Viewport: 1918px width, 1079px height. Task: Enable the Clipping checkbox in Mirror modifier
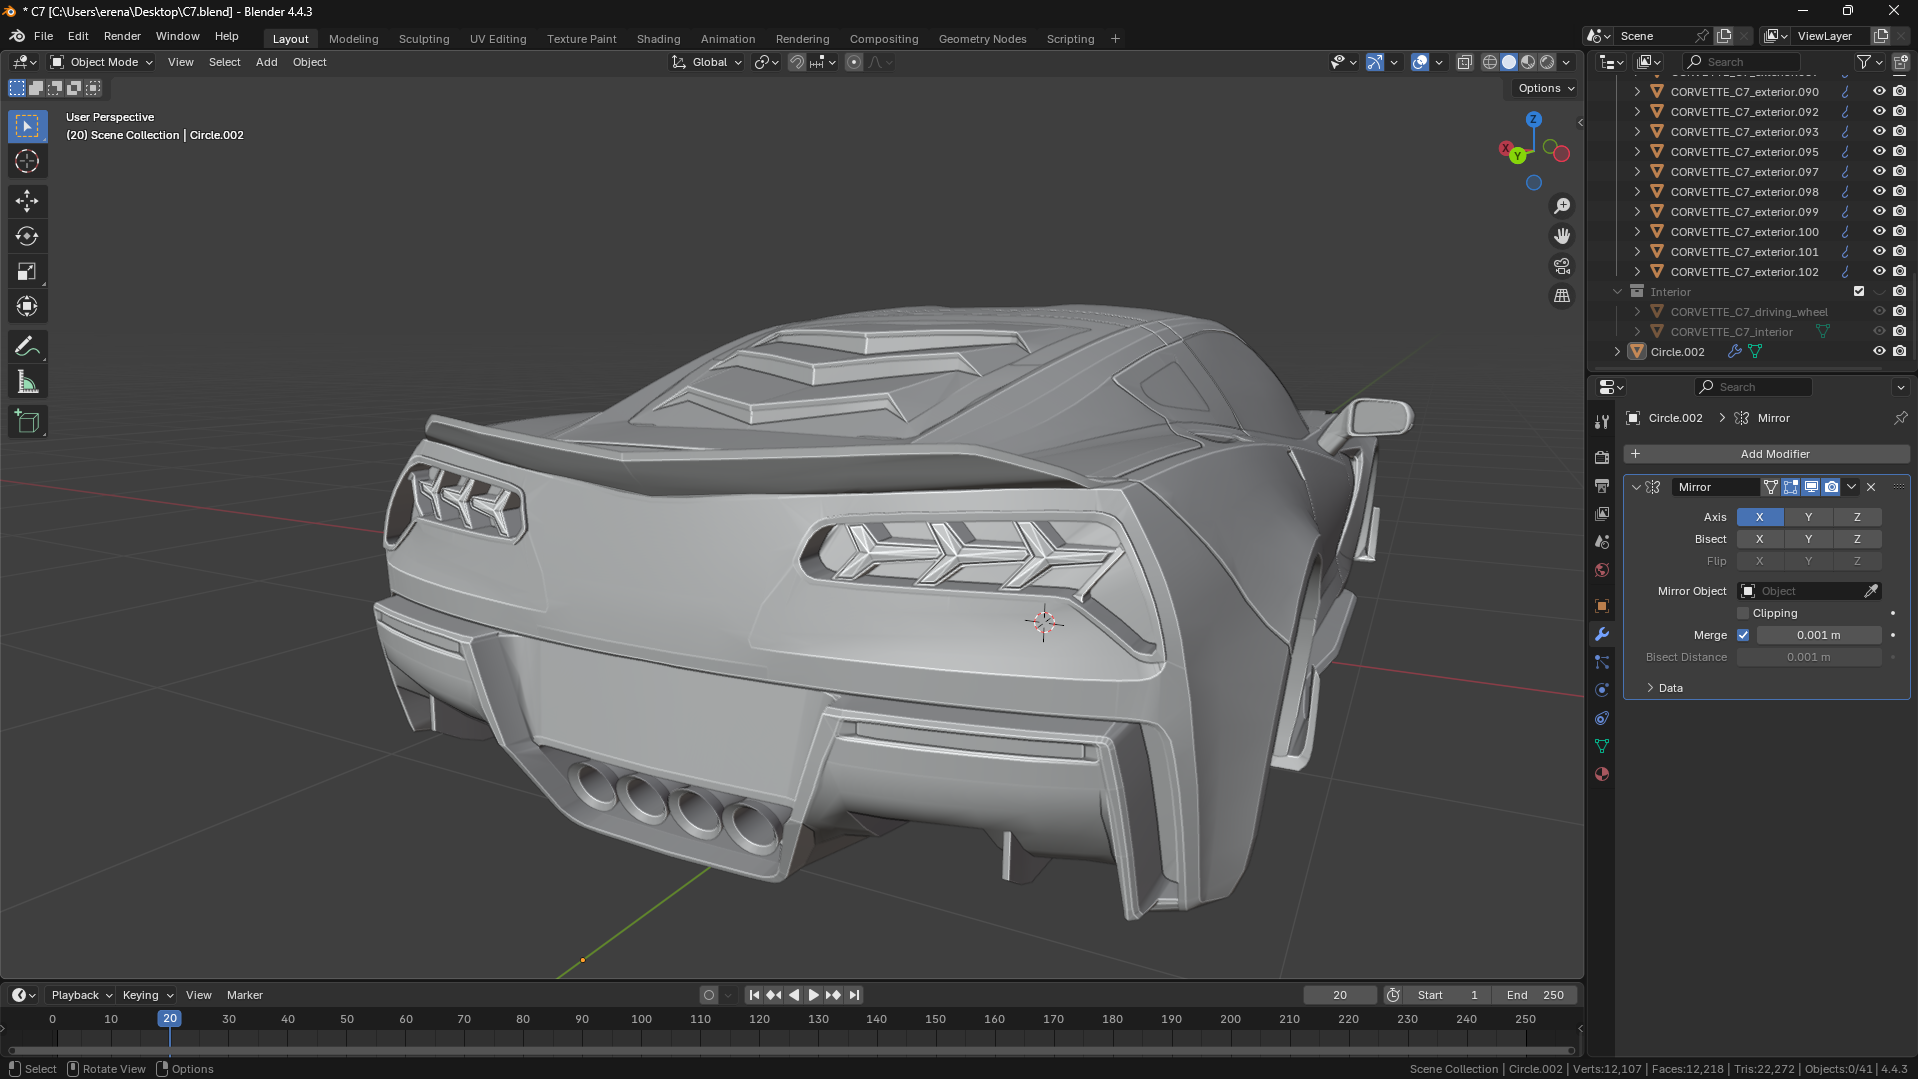coord(1743,613)
